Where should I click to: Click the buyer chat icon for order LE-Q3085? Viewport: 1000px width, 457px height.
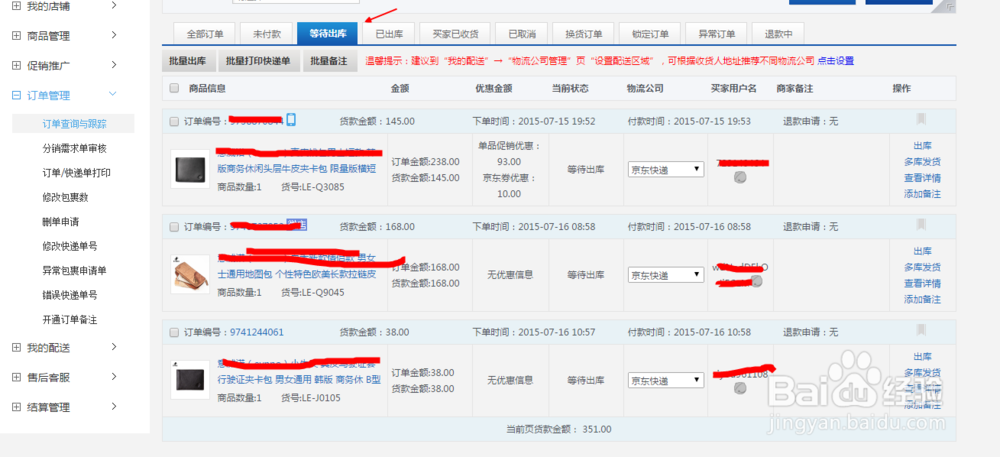pos(740,177)
